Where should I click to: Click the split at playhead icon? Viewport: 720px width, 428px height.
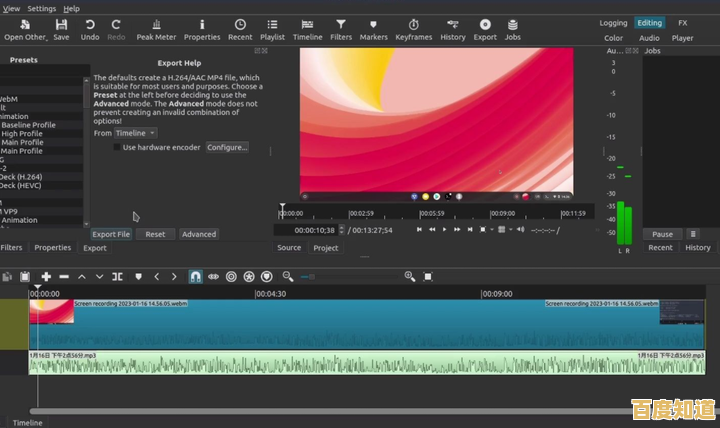[117, 276]
